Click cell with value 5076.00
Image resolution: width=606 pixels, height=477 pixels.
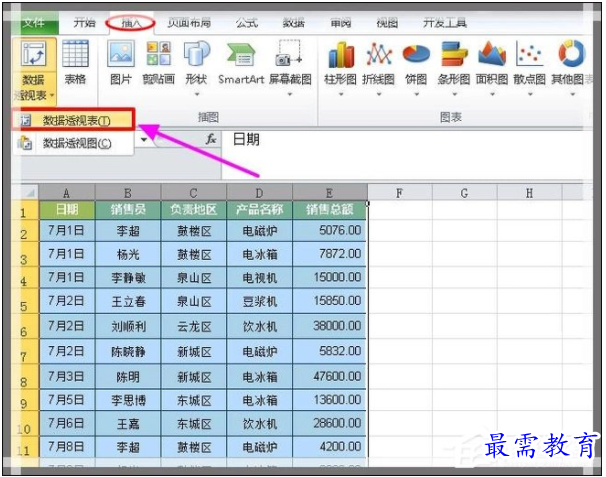[329, 230]
